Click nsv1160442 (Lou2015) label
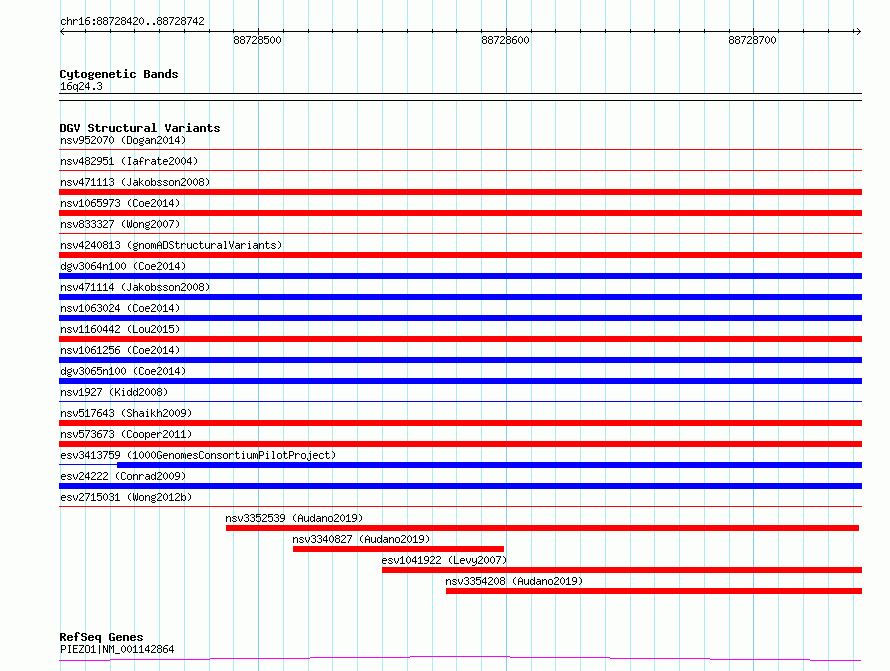The image size is (890, 671). tap(120, 329)
